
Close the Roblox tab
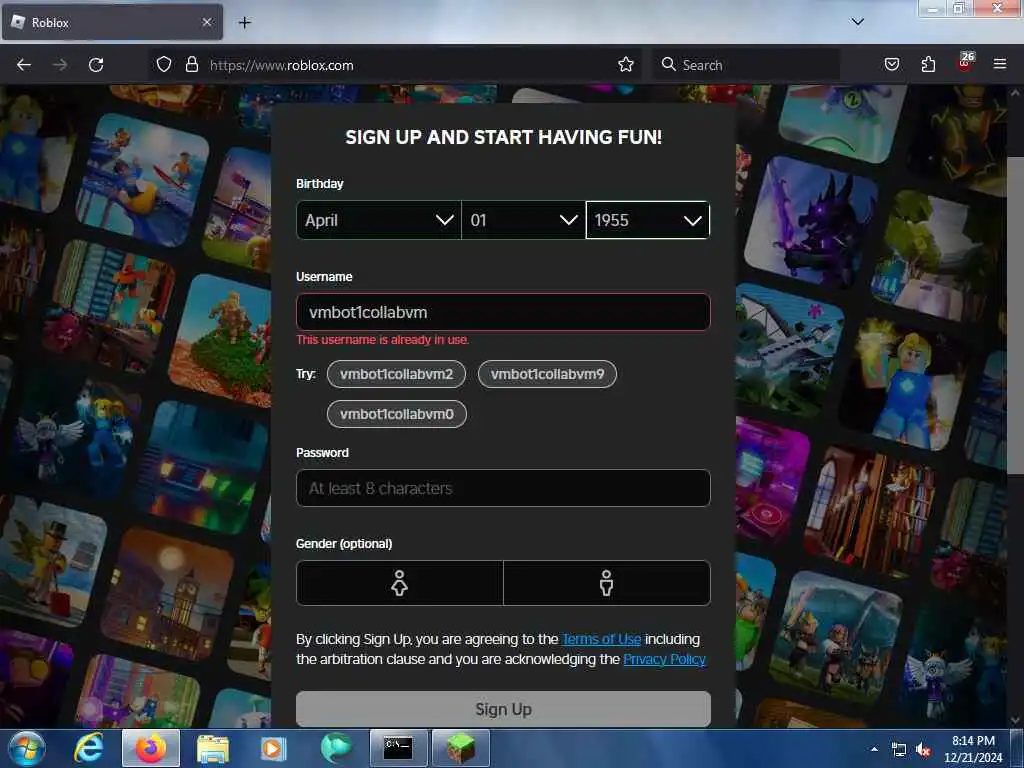[207, 22]
